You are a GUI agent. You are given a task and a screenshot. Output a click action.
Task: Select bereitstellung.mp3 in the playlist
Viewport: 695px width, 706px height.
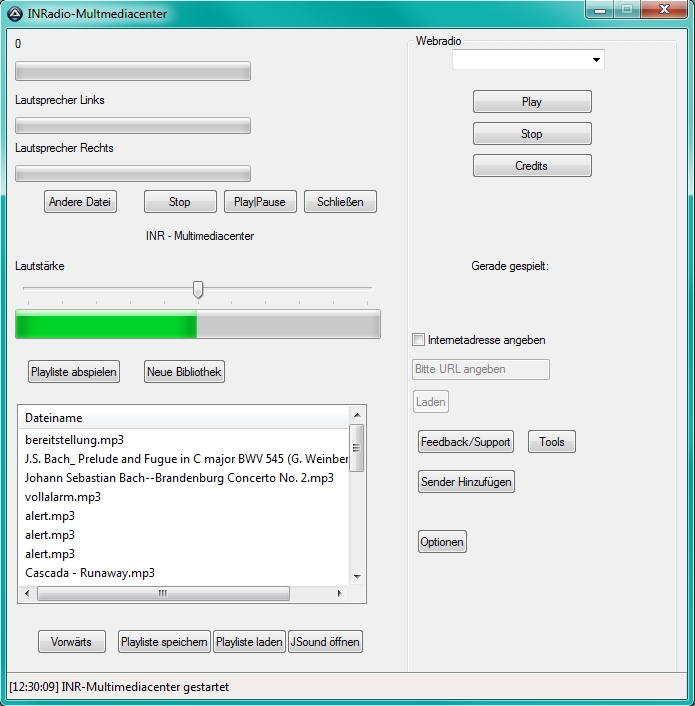tap(74, 440)
